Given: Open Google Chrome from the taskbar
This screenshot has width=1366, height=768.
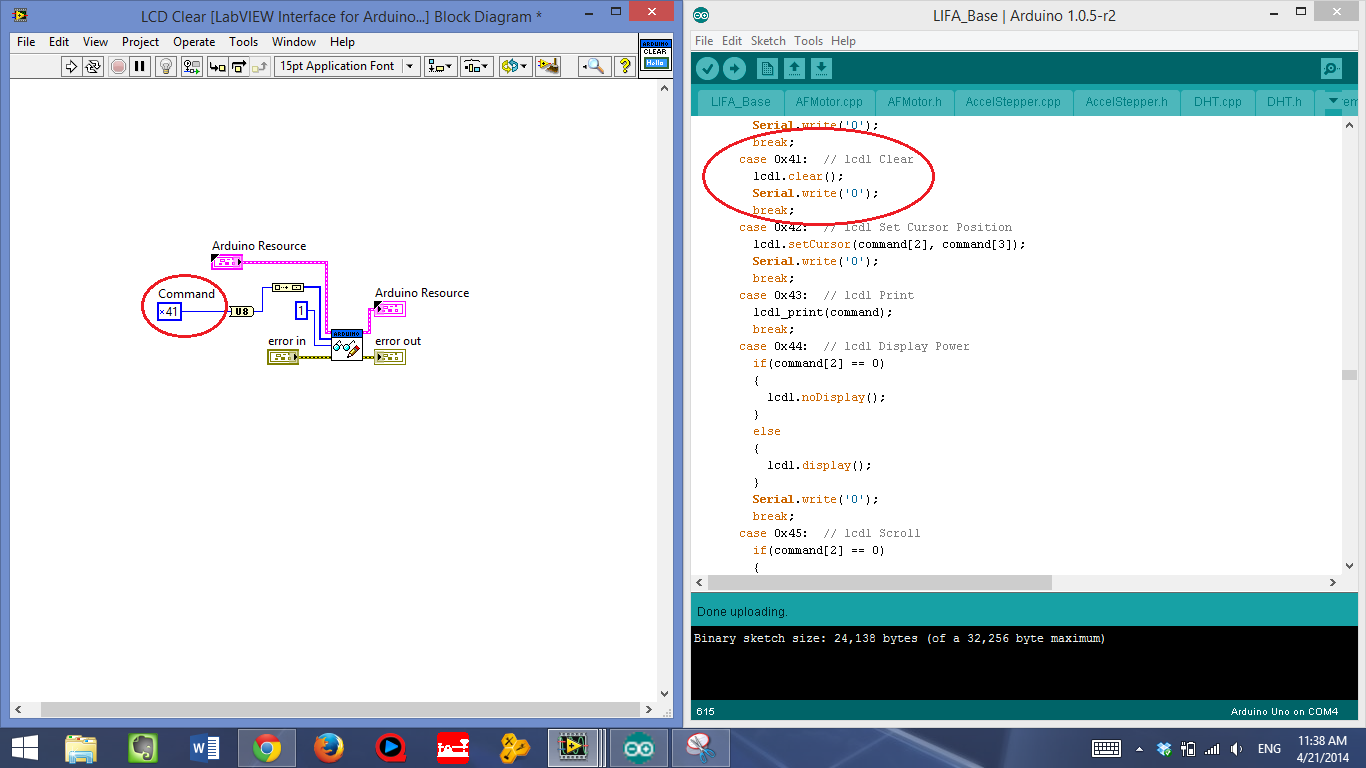Looking at the screenshot, I should point(266,748).
